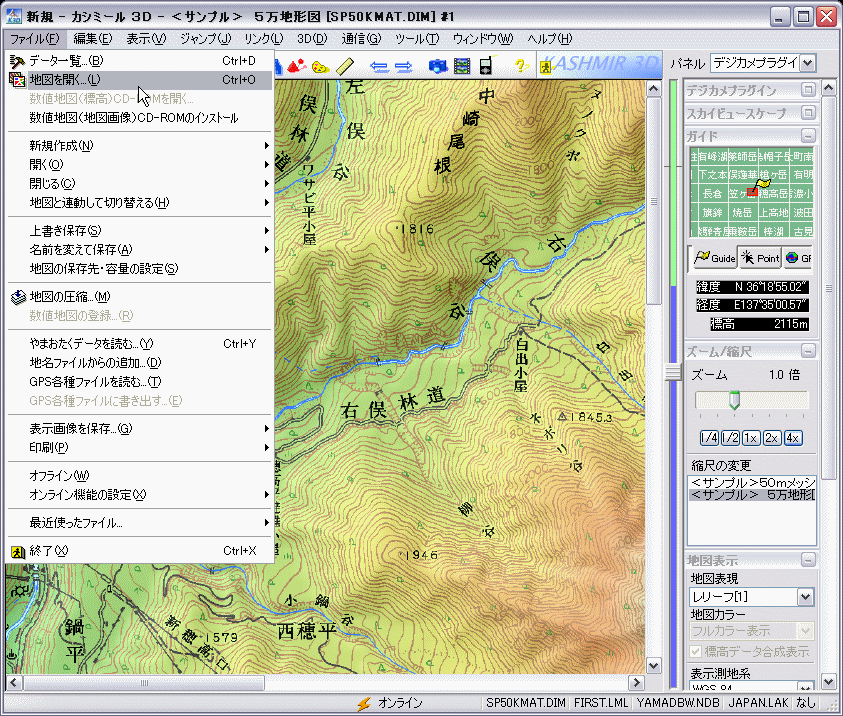
Task: Switch to the Guide tab
Action: click(713, 258)
